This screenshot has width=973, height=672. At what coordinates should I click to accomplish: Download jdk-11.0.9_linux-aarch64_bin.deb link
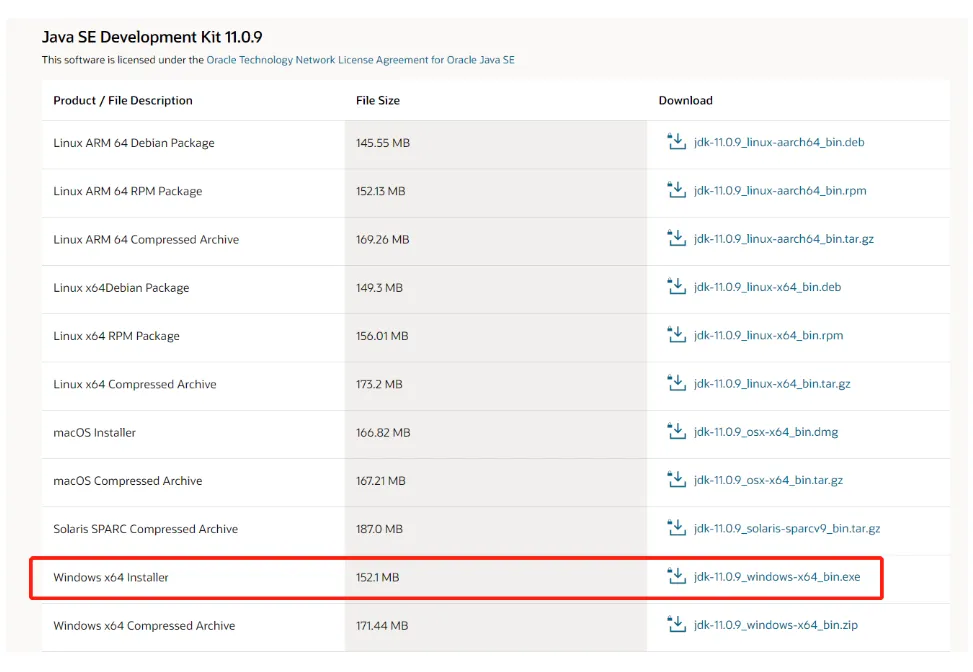(x=779, y=142)
